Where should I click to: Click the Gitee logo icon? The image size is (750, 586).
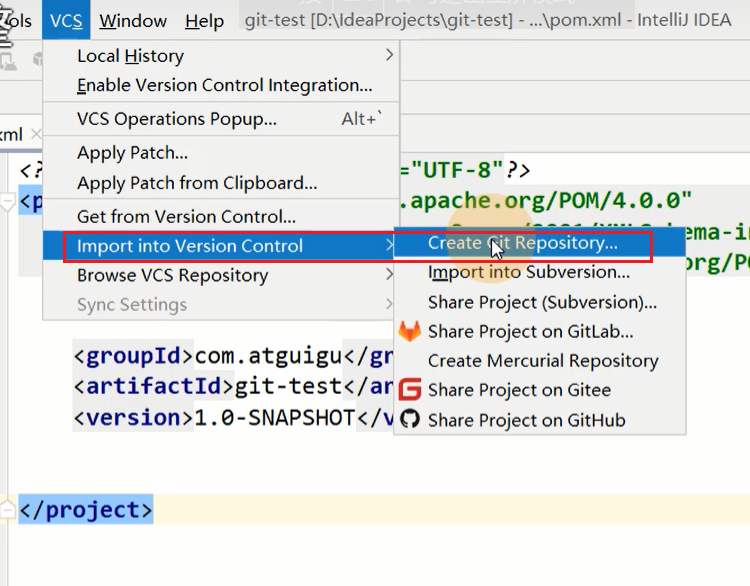(410, 389)
